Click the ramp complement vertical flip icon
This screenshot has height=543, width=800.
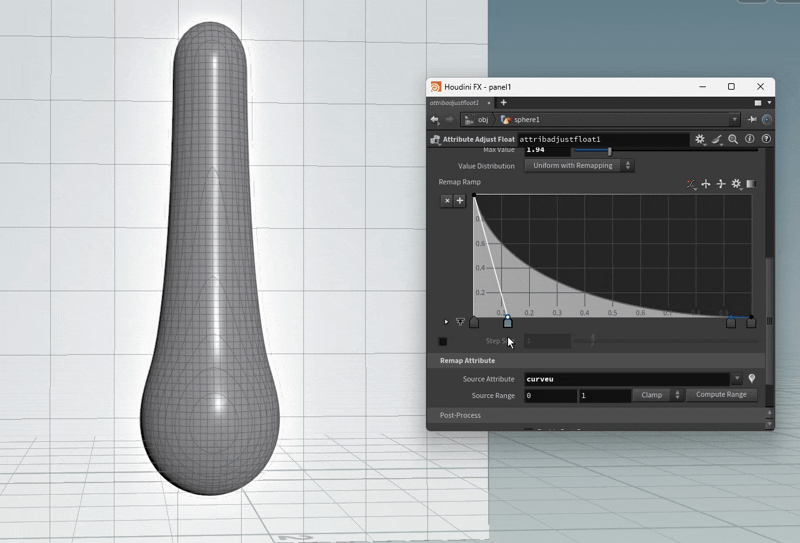[x=720, y=184]
